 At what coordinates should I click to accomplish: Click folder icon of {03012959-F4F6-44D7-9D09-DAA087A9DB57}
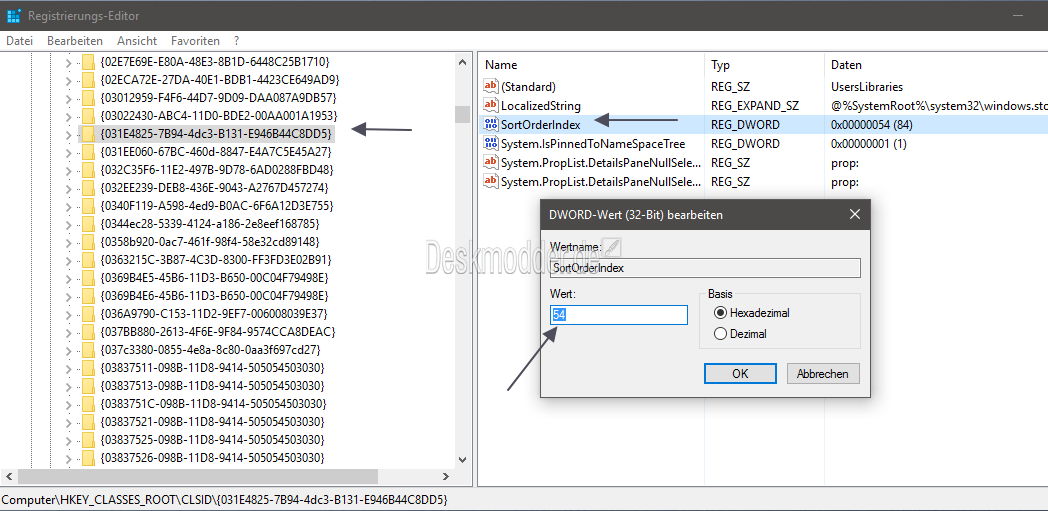point(88,98)
